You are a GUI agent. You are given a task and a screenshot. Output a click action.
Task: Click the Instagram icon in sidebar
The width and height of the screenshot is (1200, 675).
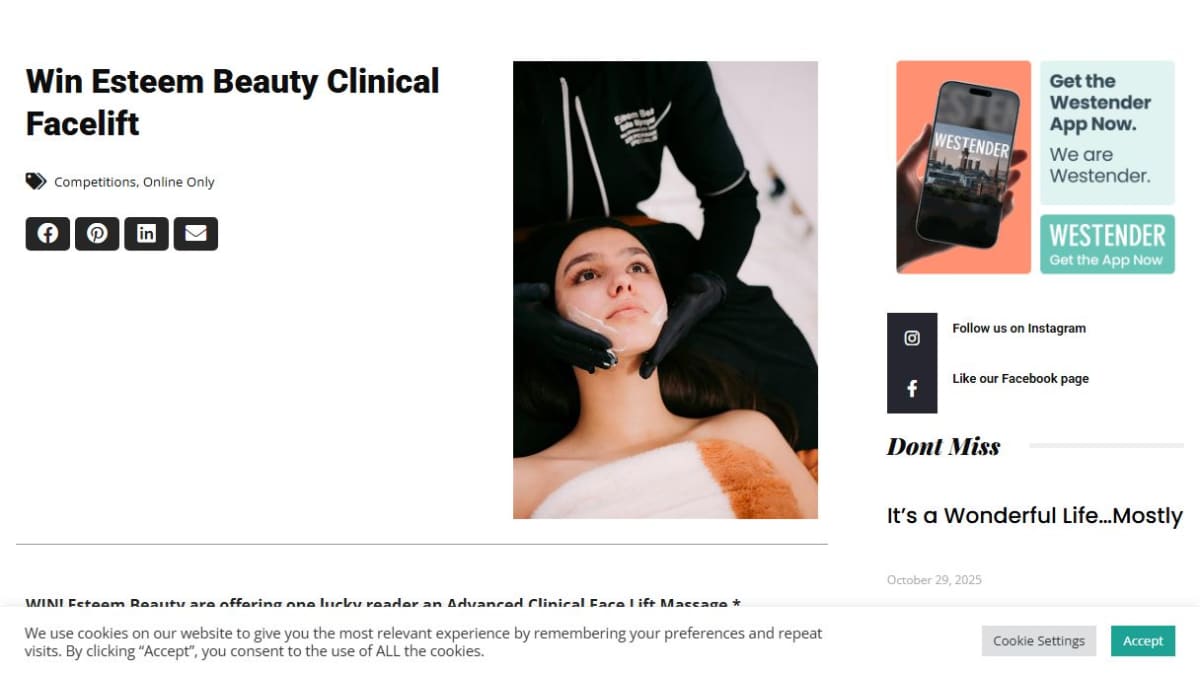[x=912, y=338]
